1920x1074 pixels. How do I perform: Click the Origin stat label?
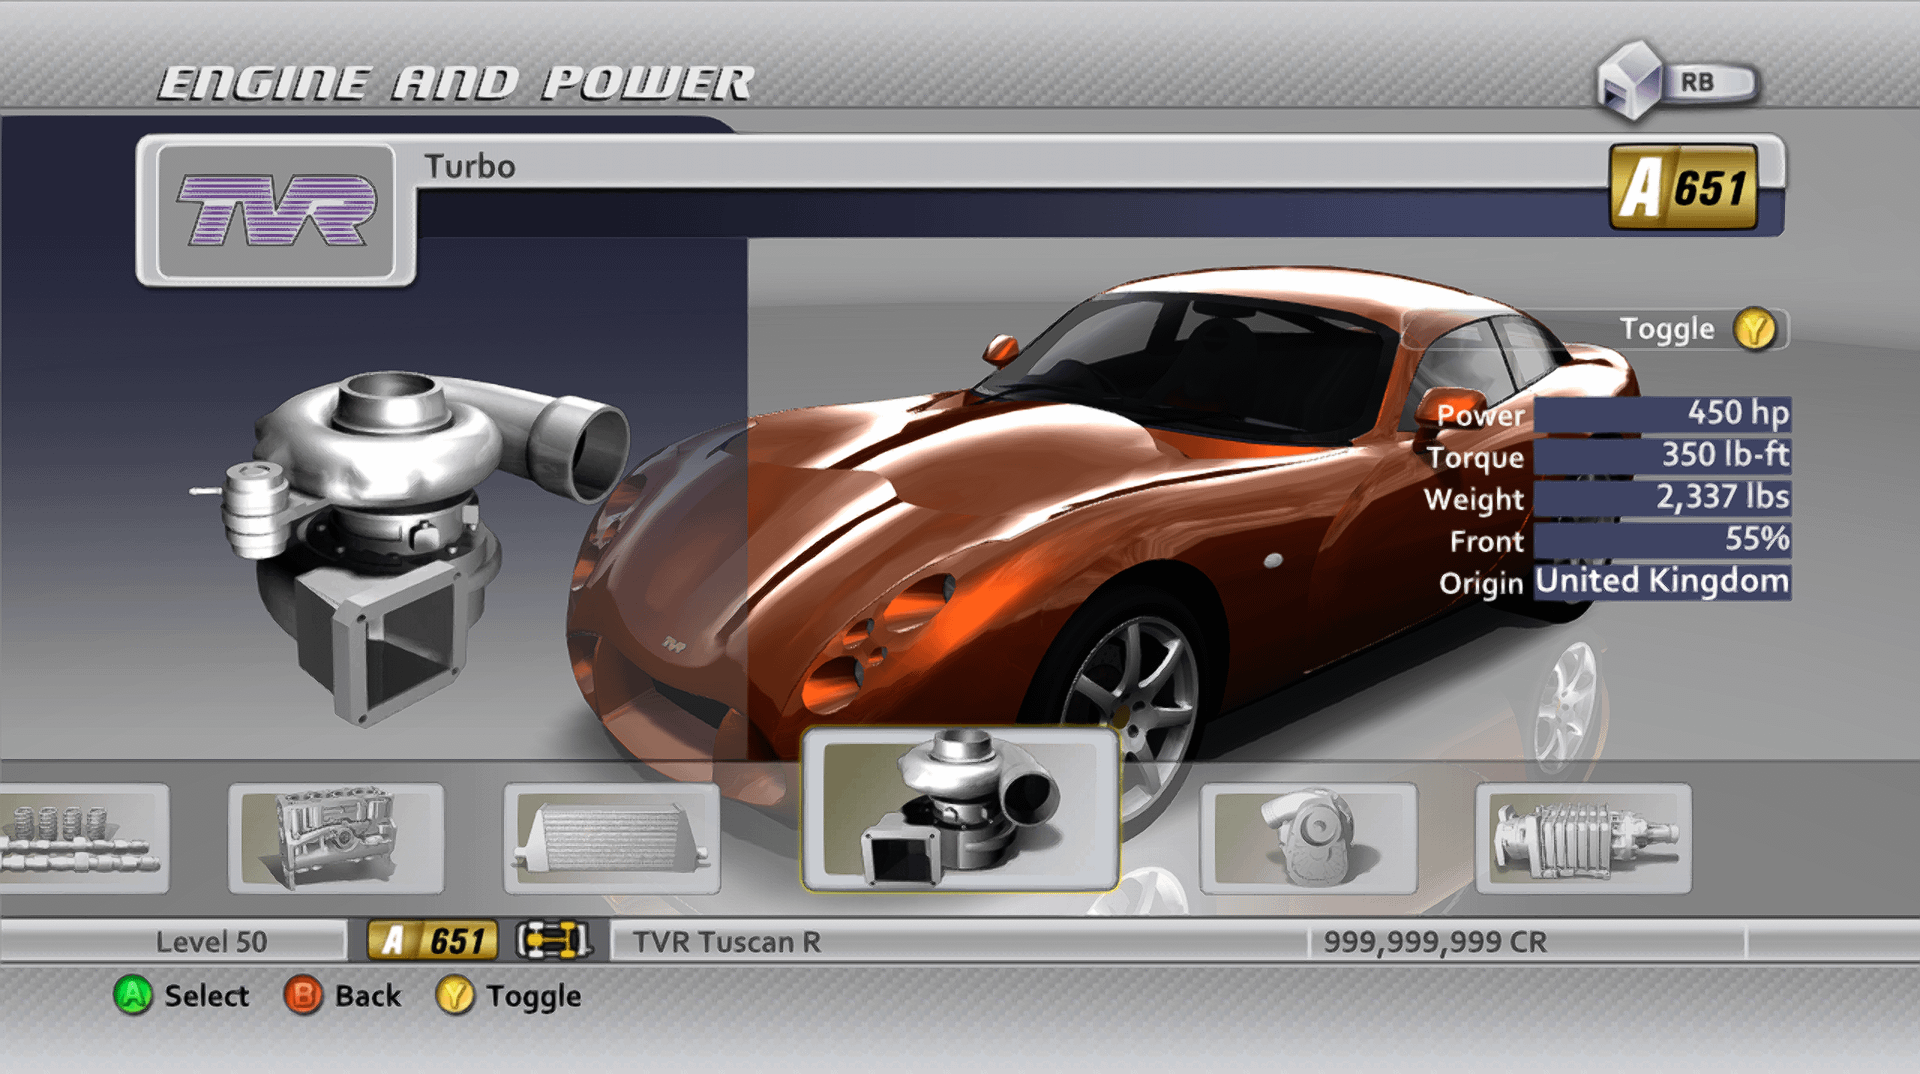(x=1481, y=584)
